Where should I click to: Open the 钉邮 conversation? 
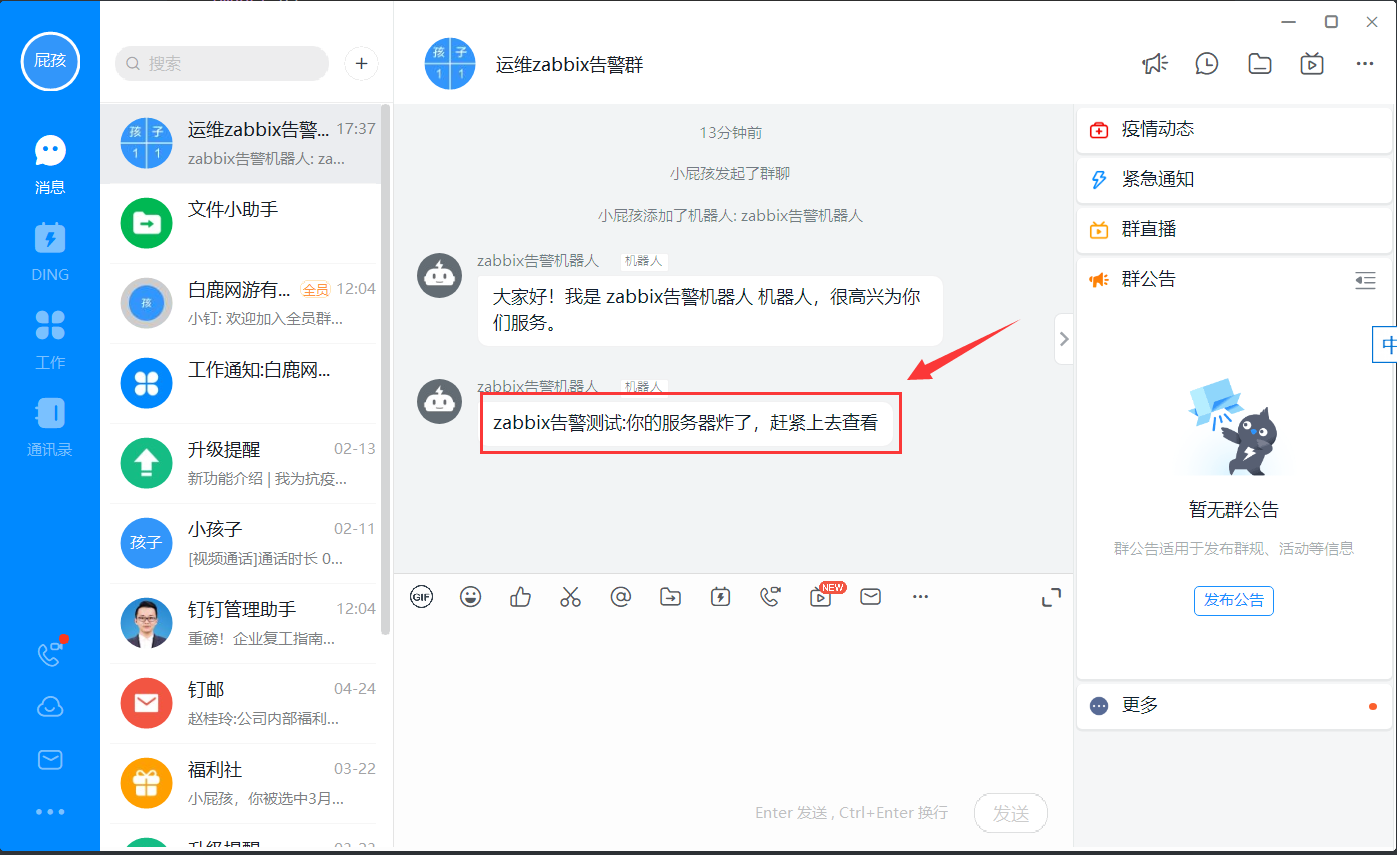click(240, 704)
